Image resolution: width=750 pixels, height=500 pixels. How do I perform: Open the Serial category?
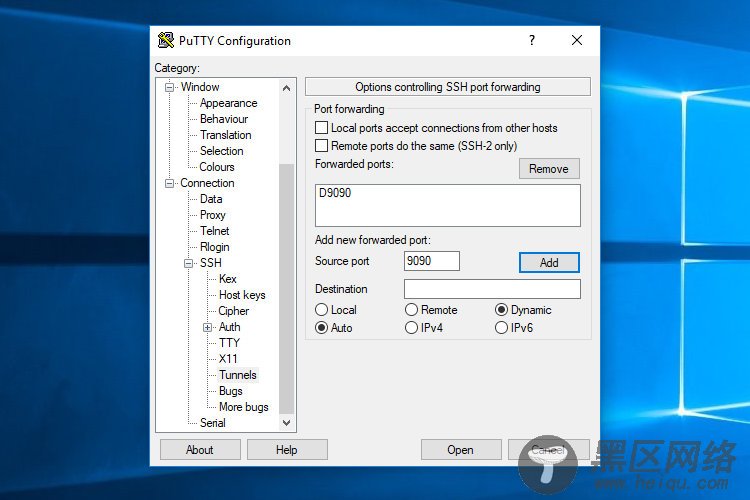(212, 423)
